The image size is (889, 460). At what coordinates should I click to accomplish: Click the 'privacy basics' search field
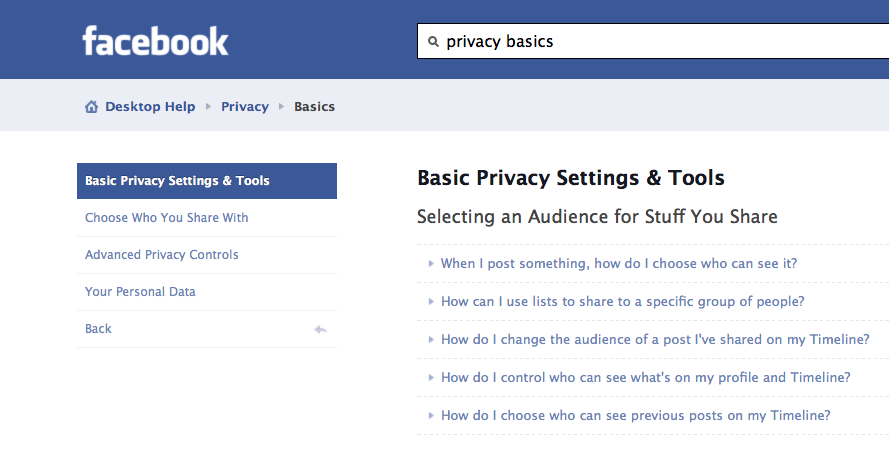[x=653, y=41]
